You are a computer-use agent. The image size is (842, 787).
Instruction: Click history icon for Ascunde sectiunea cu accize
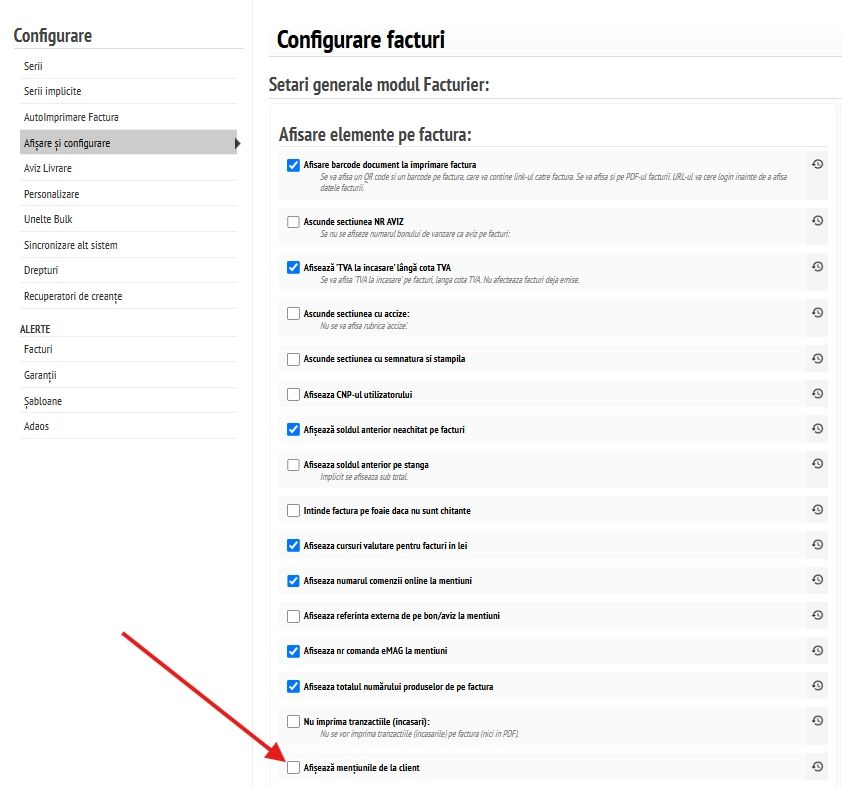coord(817,312)
